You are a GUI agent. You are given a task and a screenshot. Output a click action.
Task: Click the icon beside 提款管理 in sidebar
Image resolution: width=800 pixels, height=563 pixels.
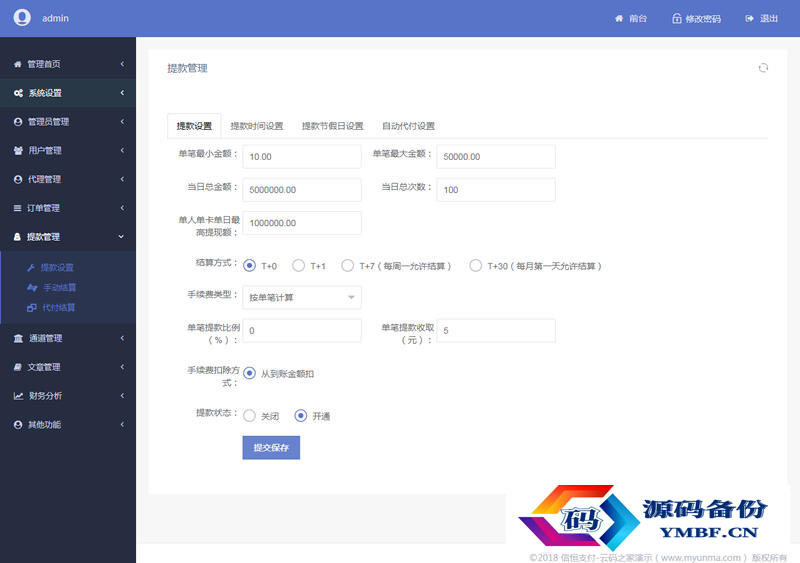(x=17, y=237)
